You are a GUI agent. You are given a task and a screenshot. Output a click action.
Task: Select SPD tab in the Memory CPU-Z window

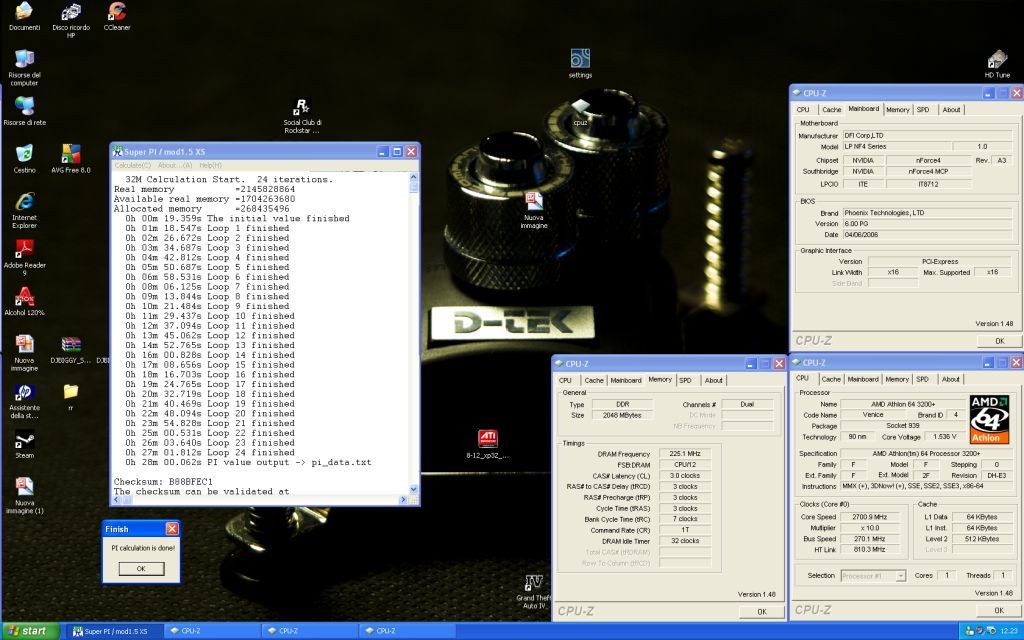click(685, 380)
